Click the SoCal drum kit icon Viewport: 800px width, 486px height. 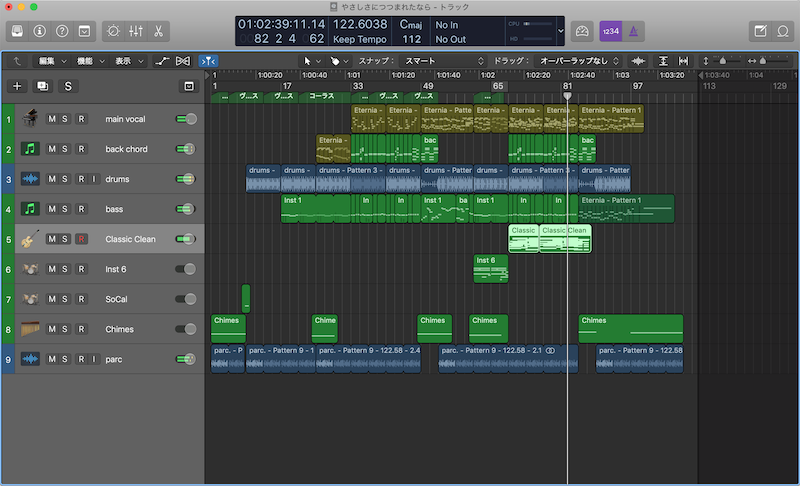point(30,299)
